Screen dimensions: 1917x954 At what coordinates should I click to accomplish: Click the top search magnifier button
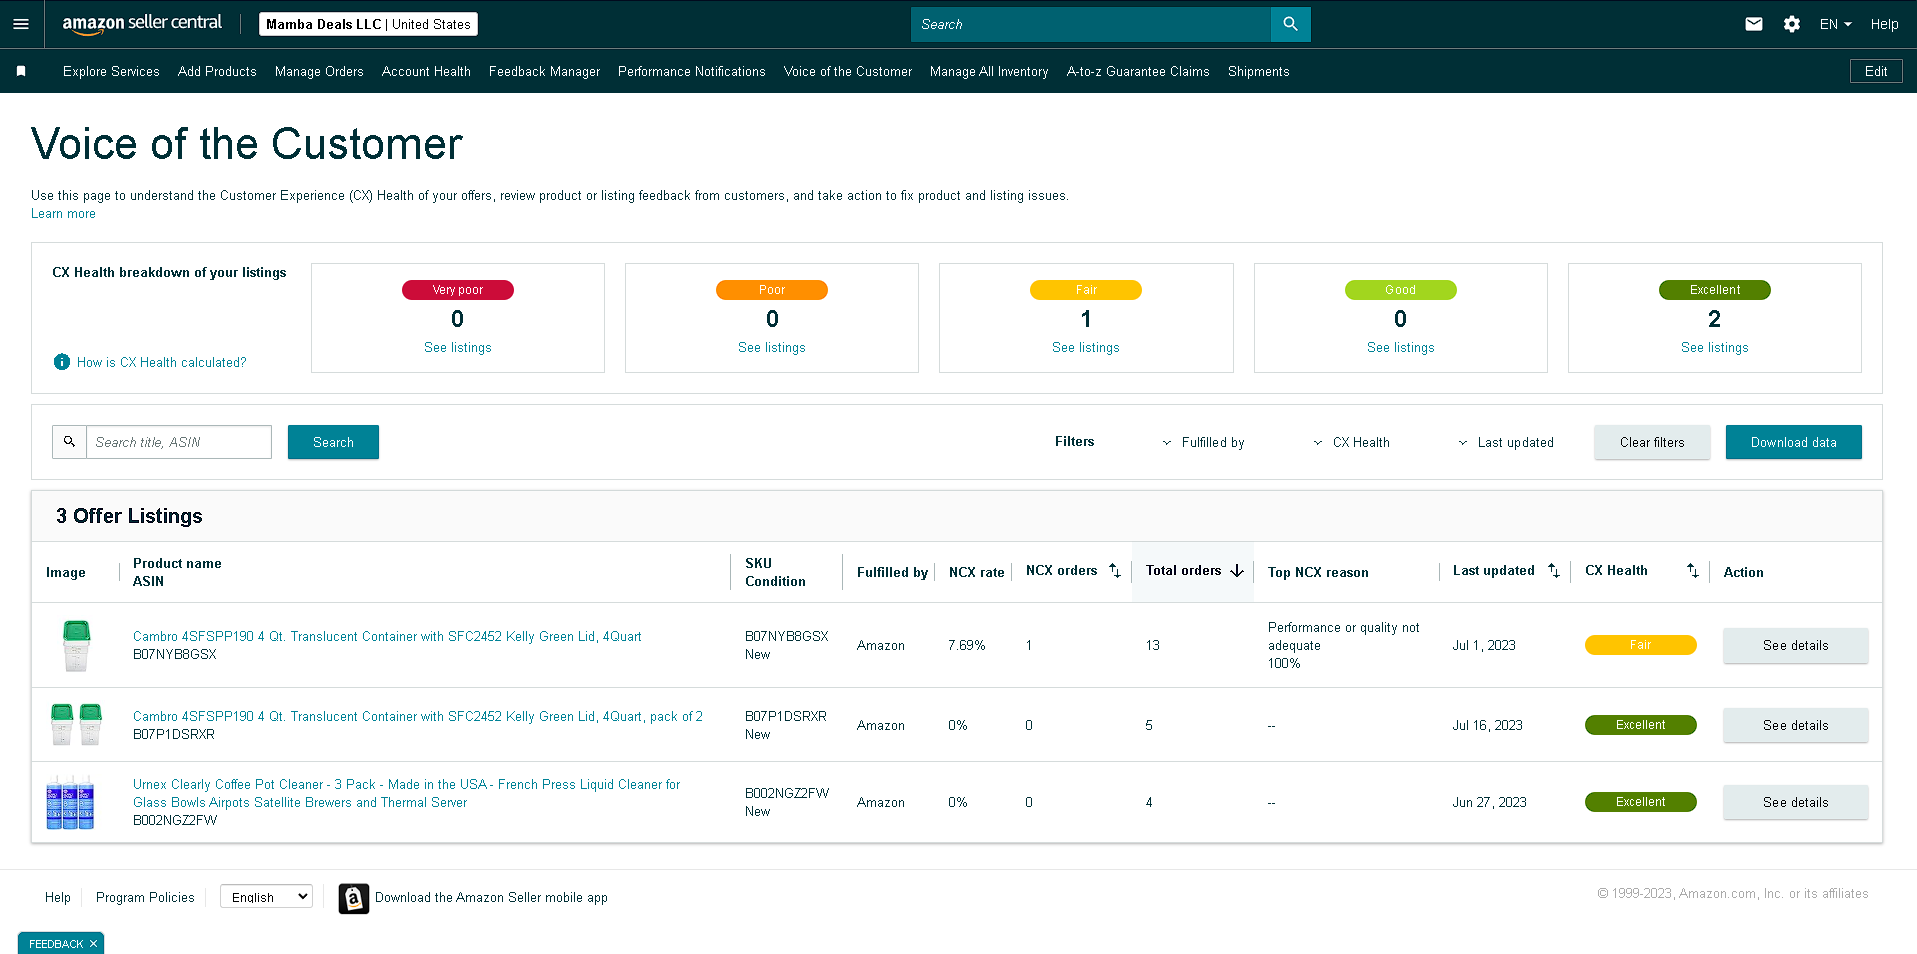[x=1290, y=24]
